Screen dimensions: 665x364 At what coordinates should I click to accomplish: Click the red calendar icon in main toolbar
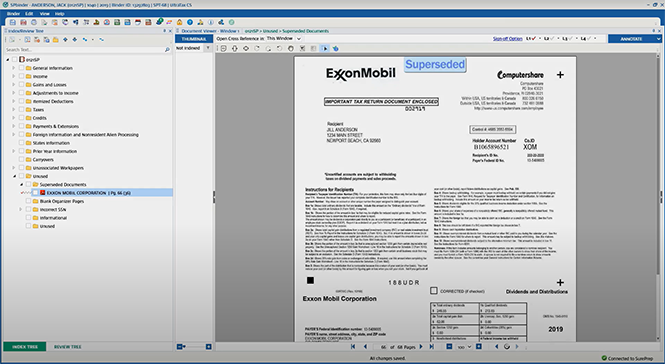pyautogui.click(x=138, y=22)
